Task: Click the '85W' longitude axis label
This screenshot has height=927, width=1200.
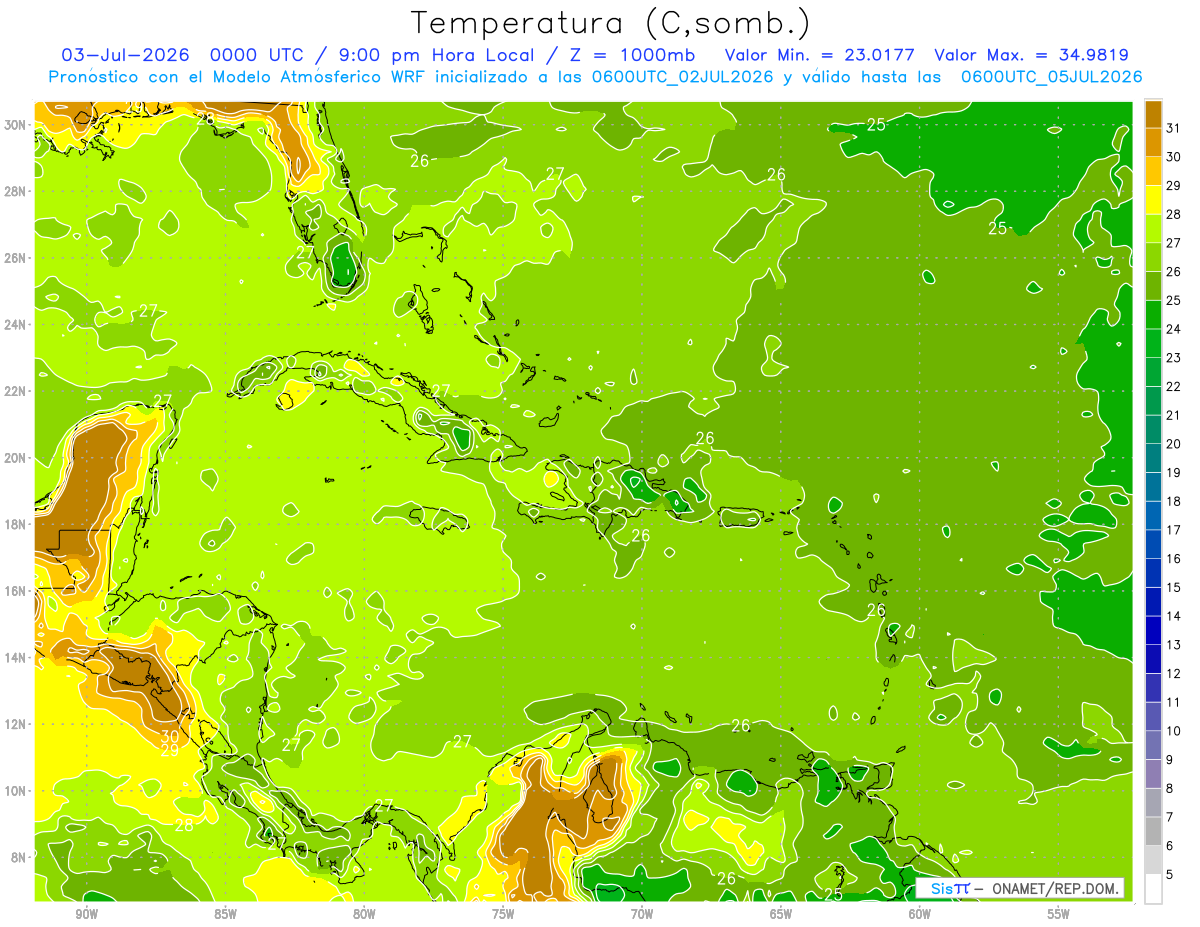Action: coord(225,914)
